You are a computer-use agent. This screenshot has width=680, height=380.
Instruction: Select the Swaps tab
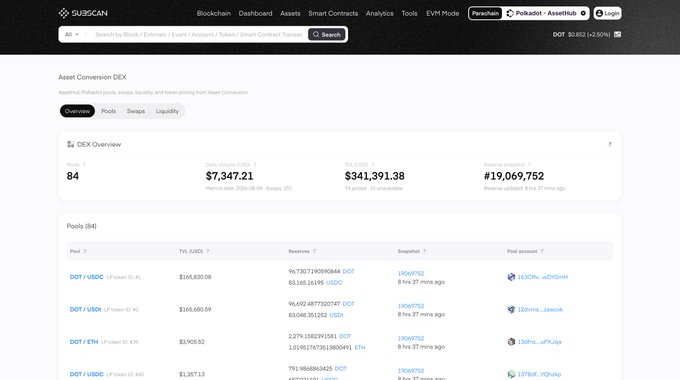pyautogui.click(x=136, y=111)
